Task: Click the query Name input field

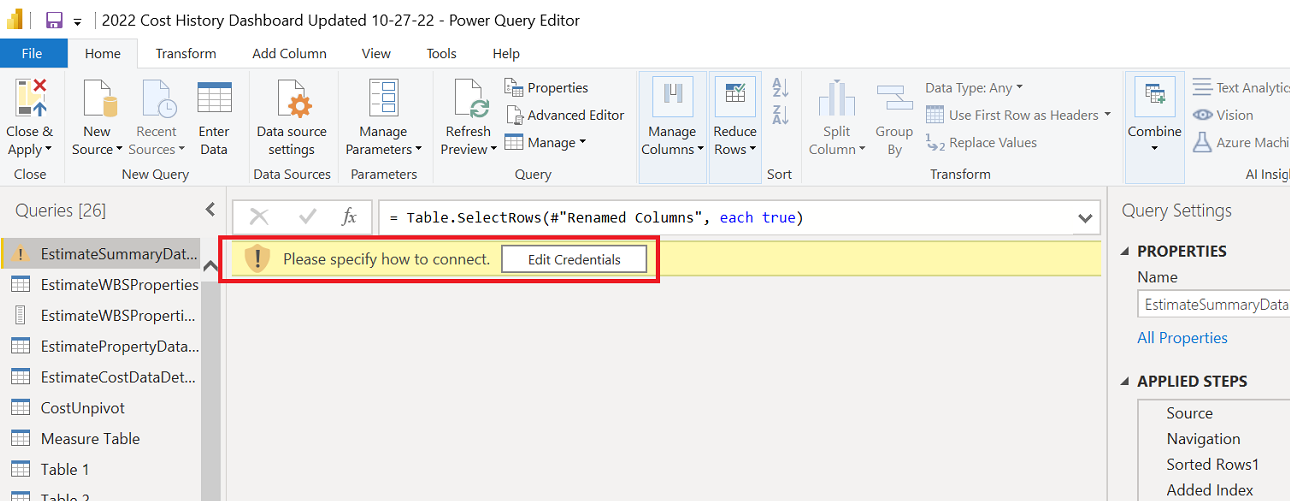Action: [1213, 305]
